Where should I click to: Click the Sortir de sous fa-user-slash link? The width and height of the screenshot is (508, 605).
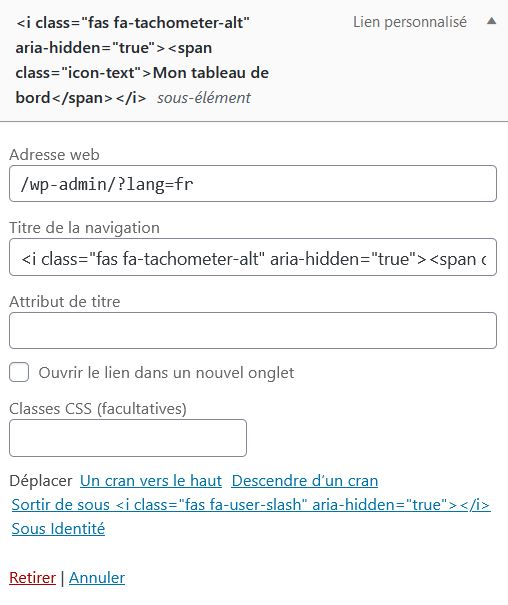251,505
